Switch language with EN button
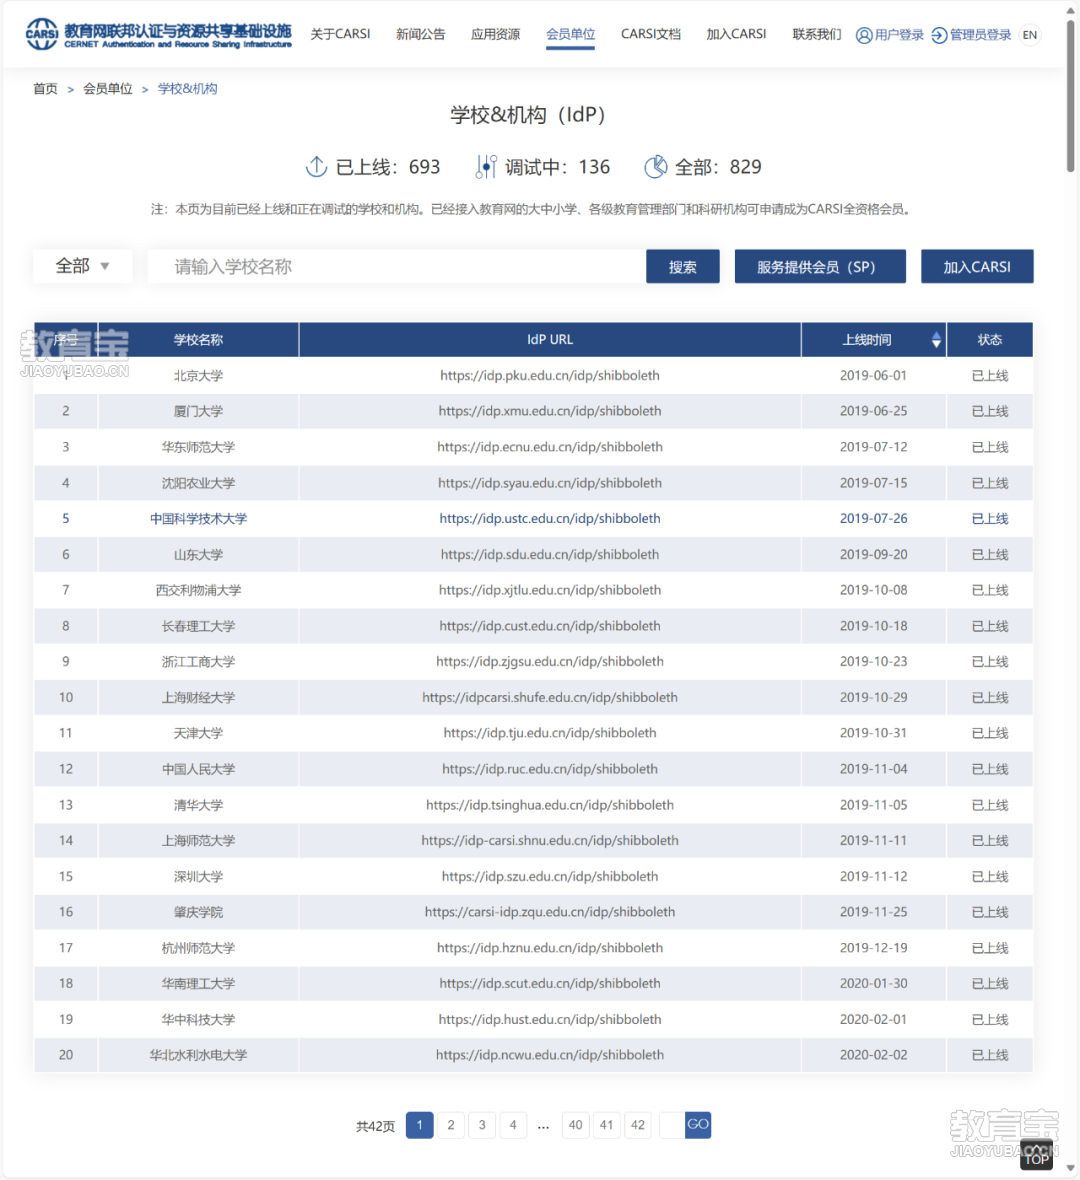1080x1180 pixels. click(x=1030, y=35)
